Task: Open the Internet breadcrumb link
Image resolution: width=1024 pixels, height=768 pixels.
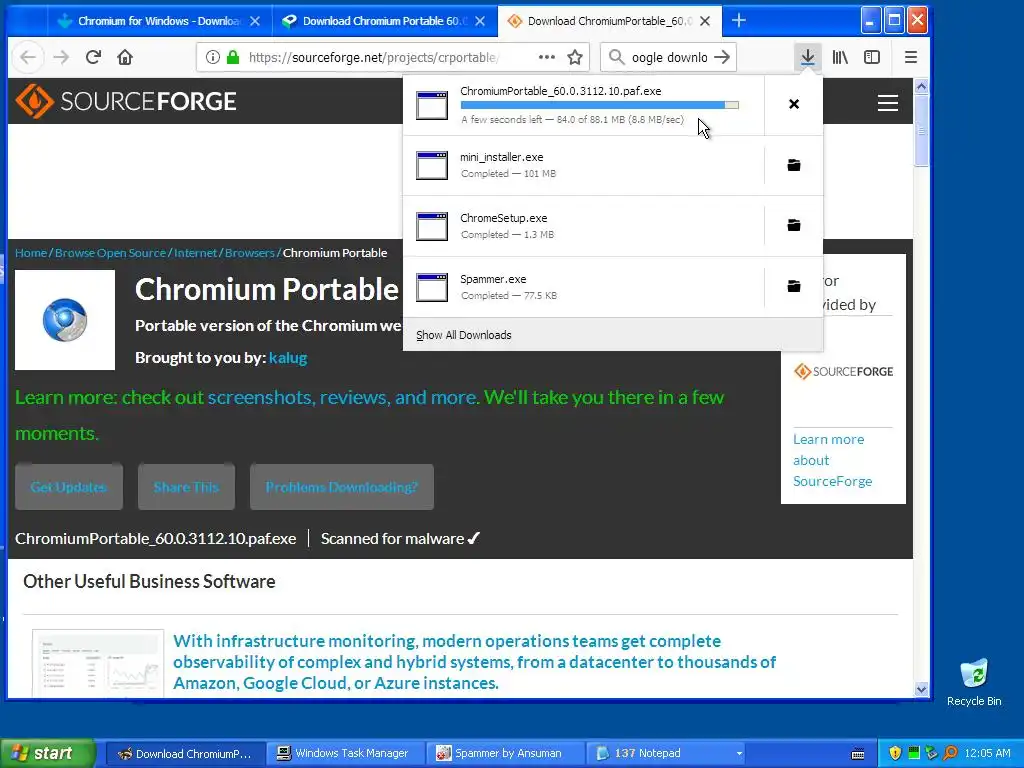Action: (195, 253)
